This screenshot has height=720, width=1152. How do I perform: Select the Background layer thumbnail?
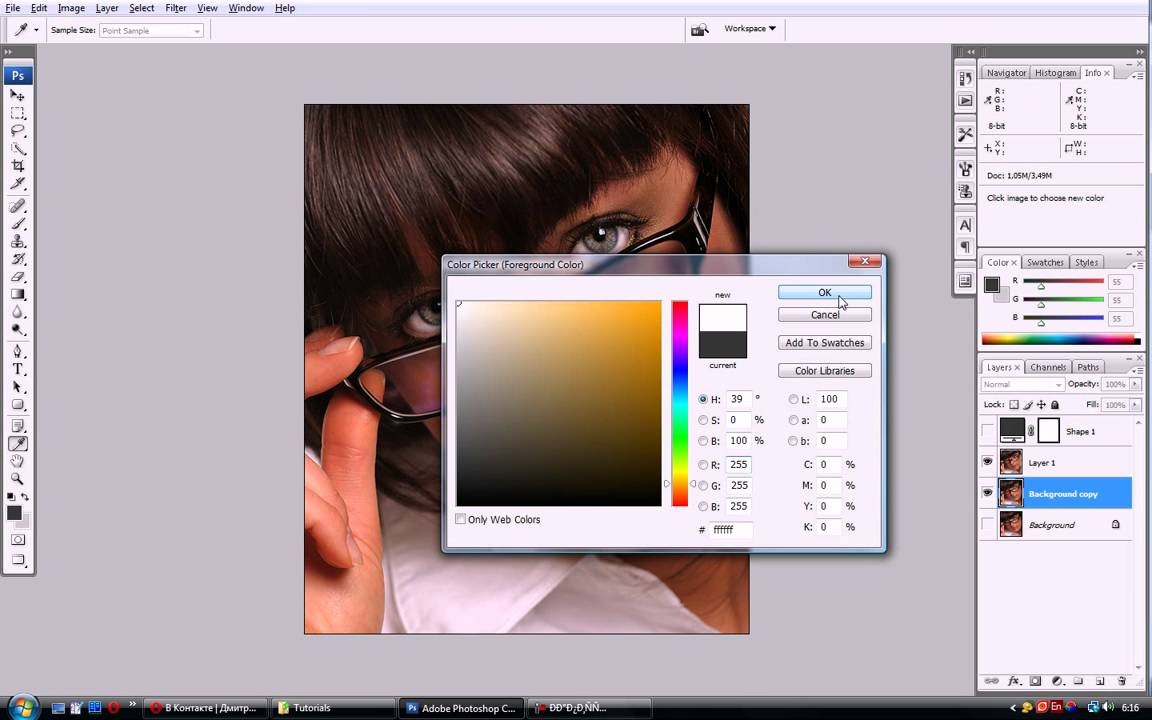point(1011,525)
